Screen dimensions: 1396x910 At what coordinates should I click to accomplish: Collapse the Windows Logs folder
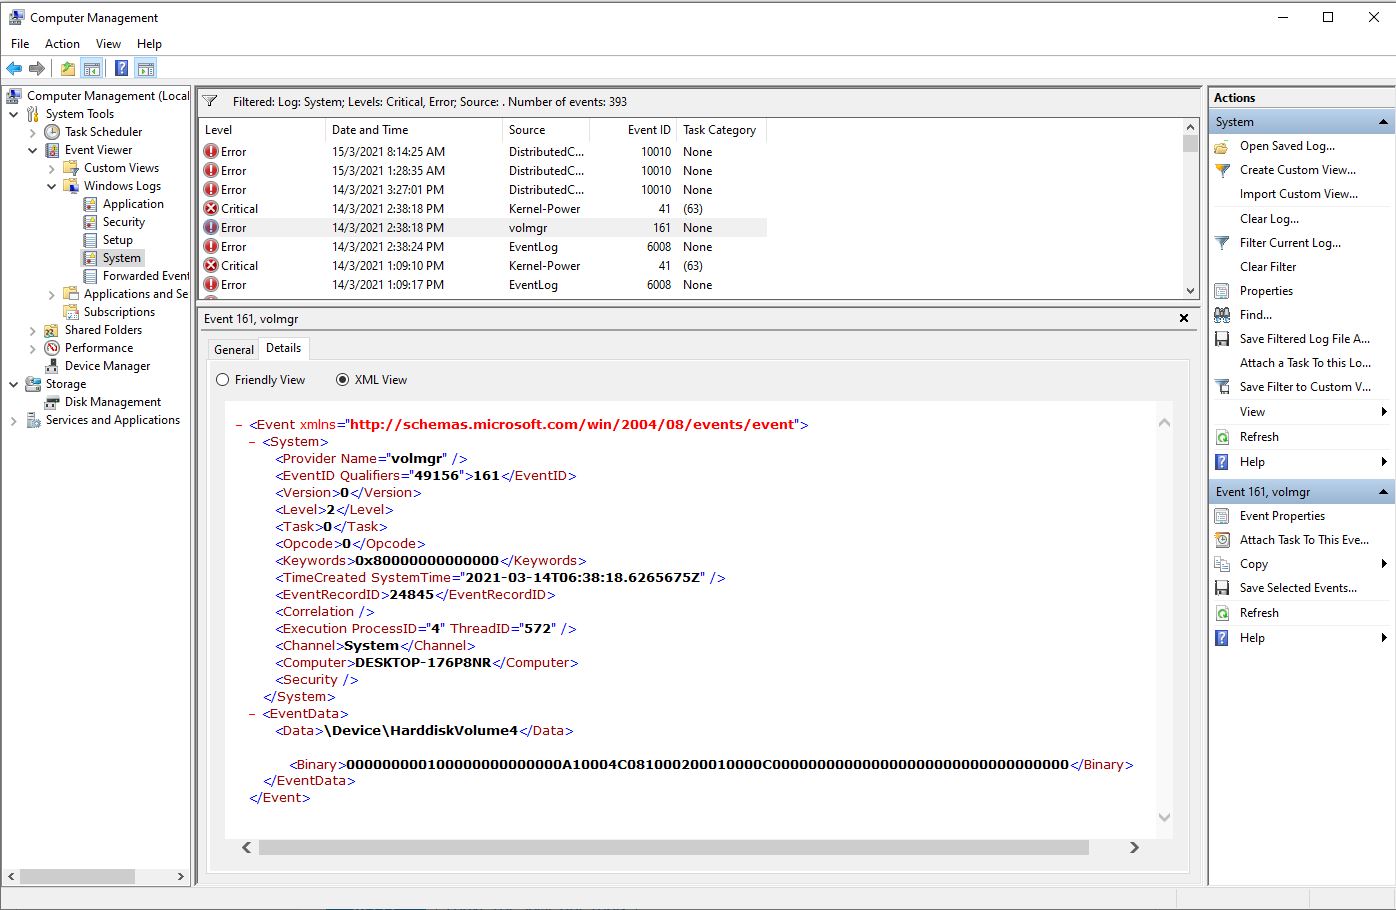coord(51,185)
